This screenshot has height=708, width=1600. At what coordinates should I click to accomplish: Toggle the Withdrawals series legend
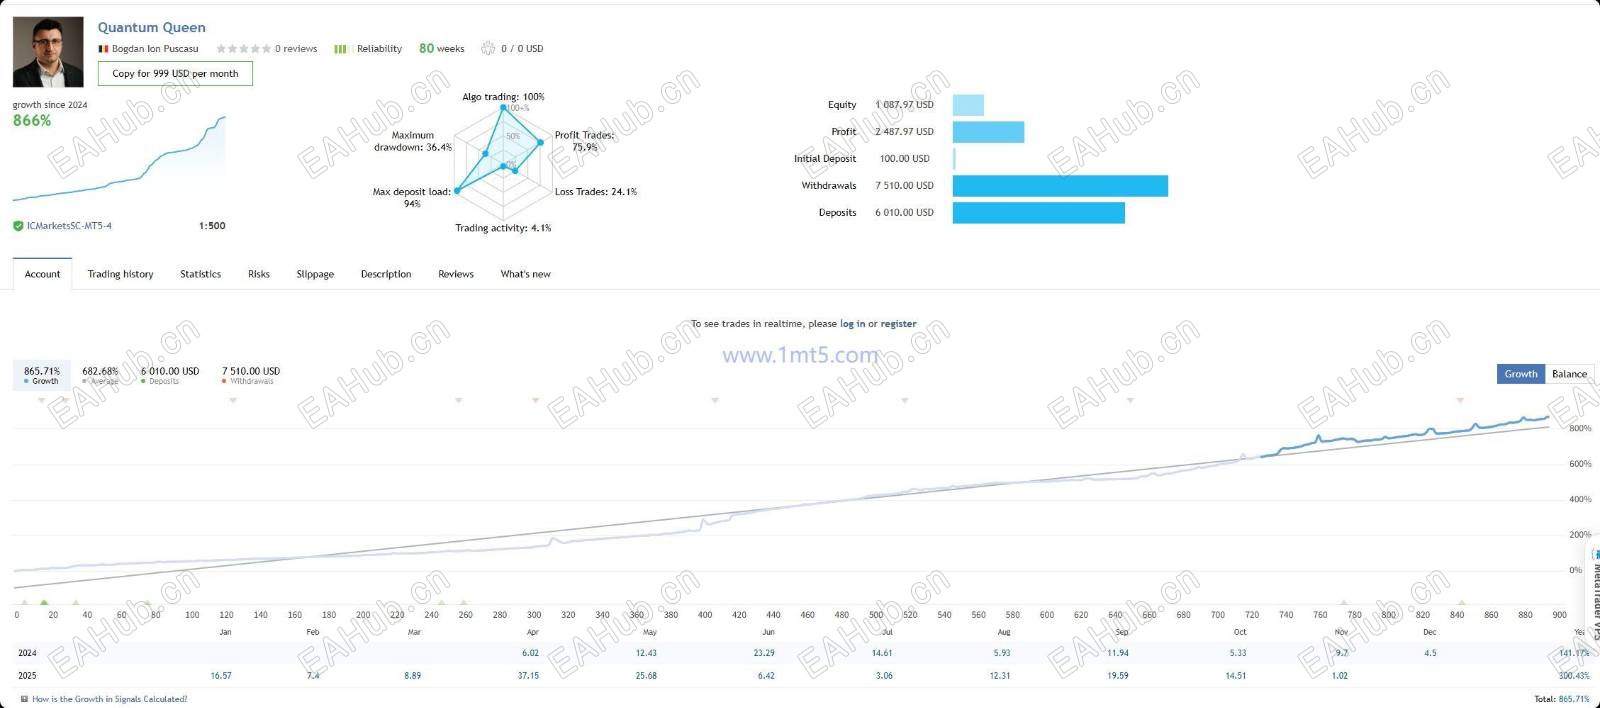251,375
